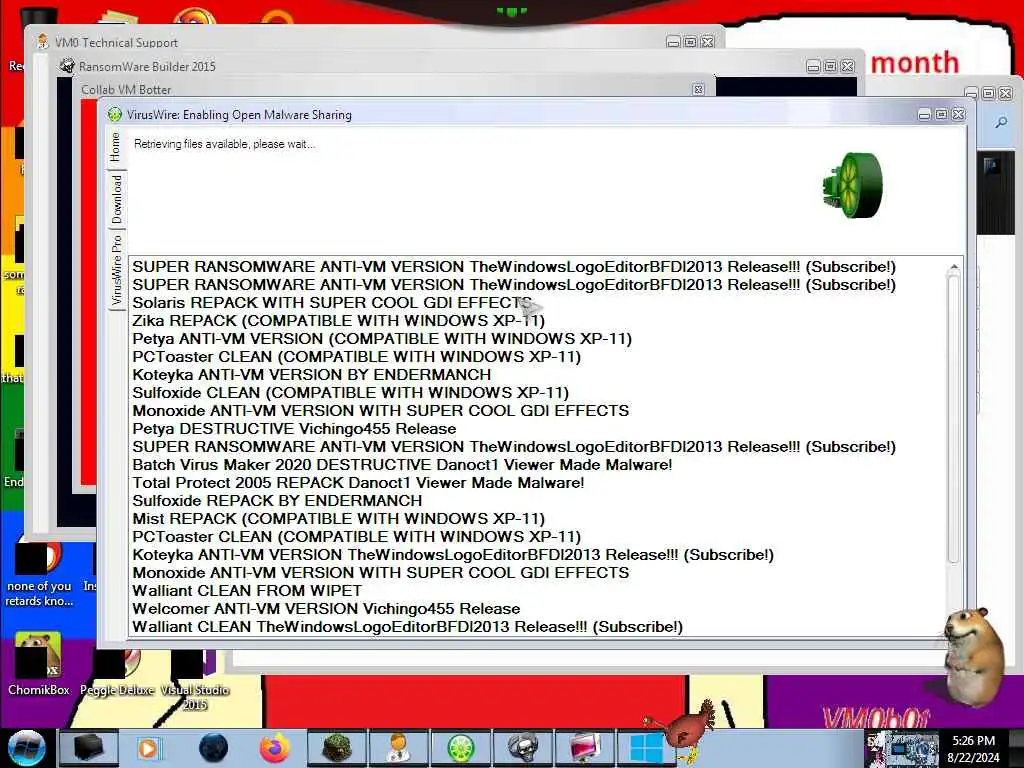Select Walliant CLEAN TheWindowsLogoEditorBFDI2013 Release entry

(408, 626)
